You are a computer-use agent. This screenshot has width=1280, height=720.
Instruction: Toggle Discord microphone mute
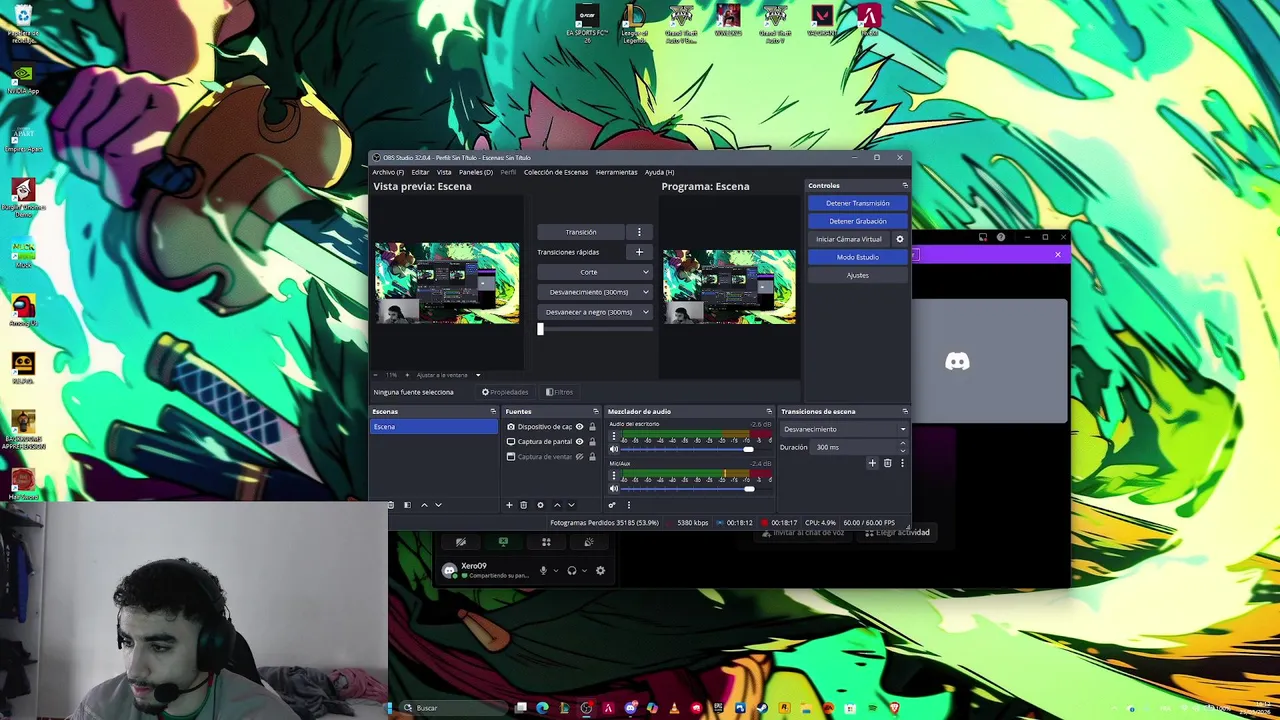543,571
